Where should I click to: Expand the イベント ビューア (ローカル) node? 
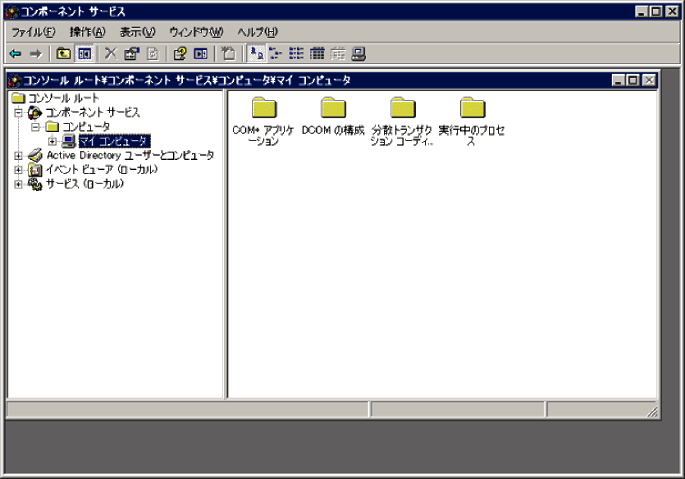tap(18, 170)
